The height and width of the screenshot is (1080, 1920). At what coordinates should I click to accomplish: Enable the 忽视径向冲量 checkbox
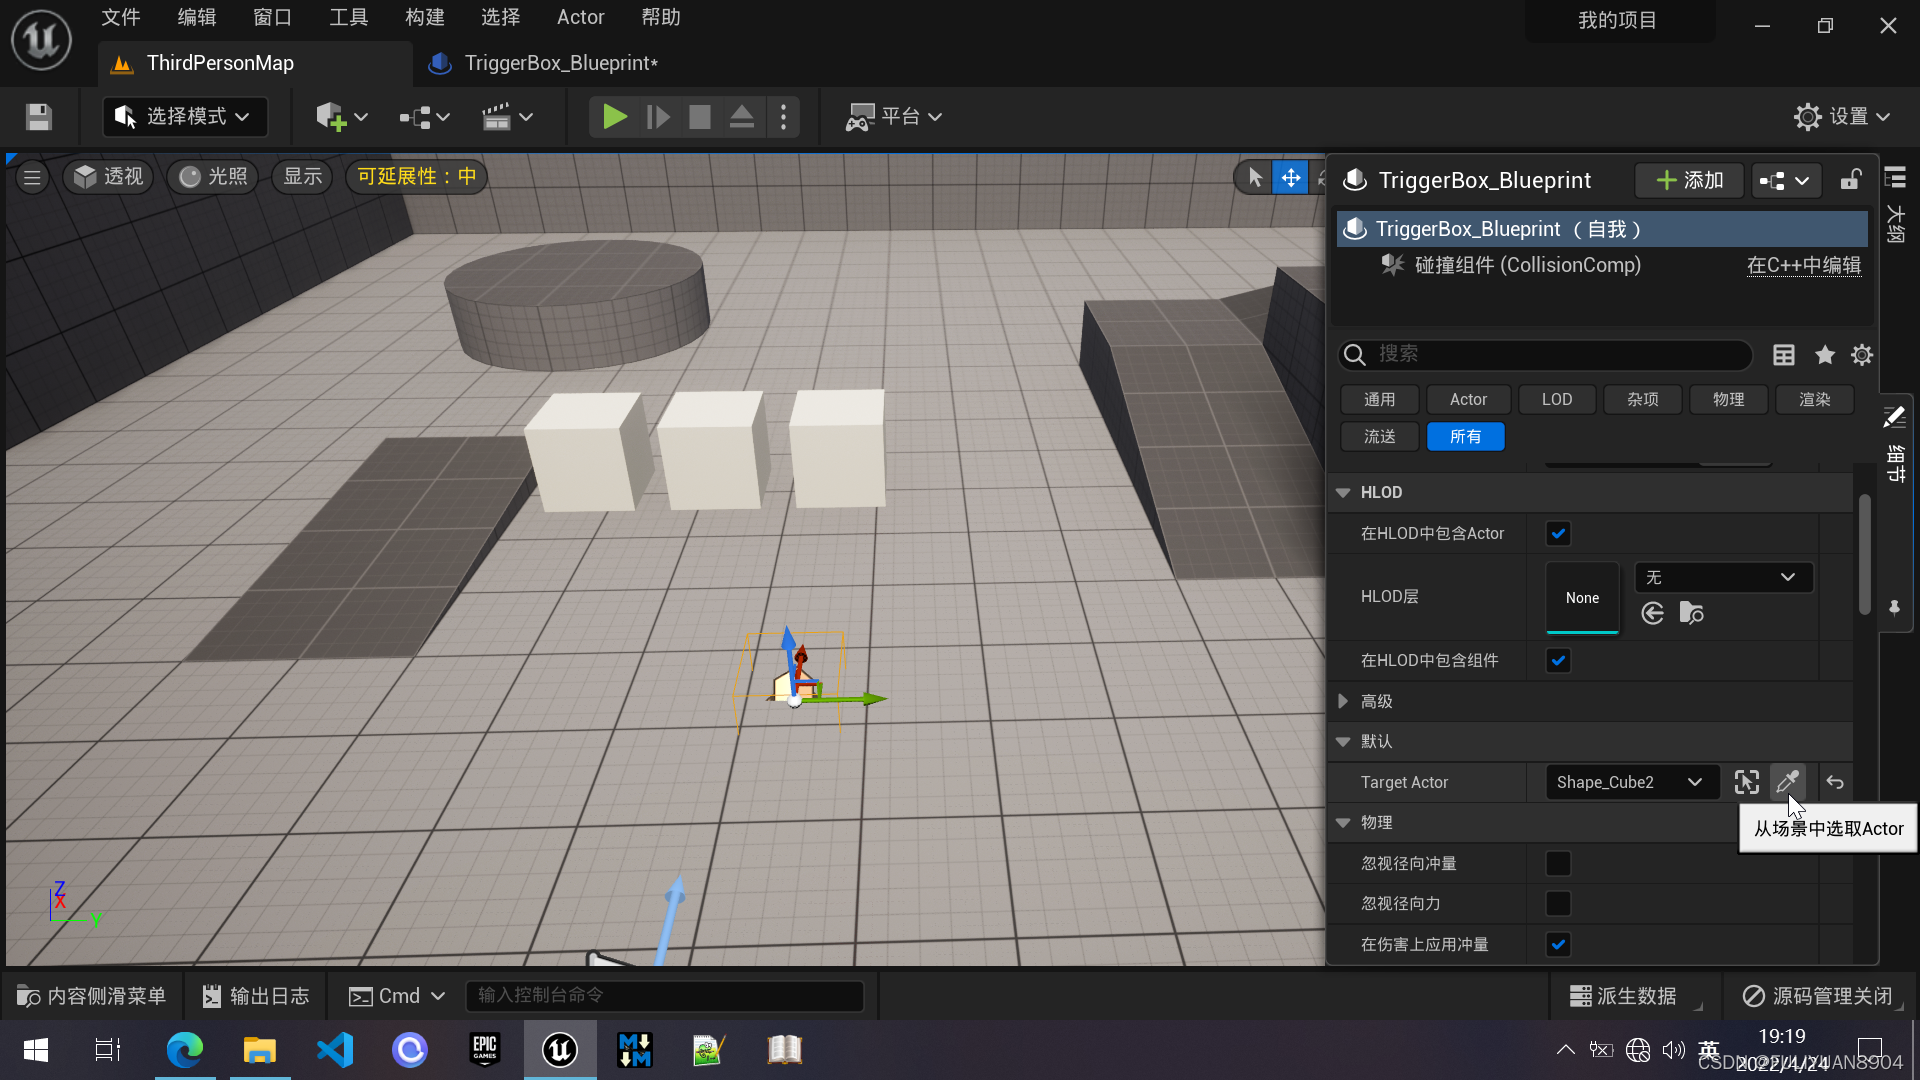[x=1558, y=863]
